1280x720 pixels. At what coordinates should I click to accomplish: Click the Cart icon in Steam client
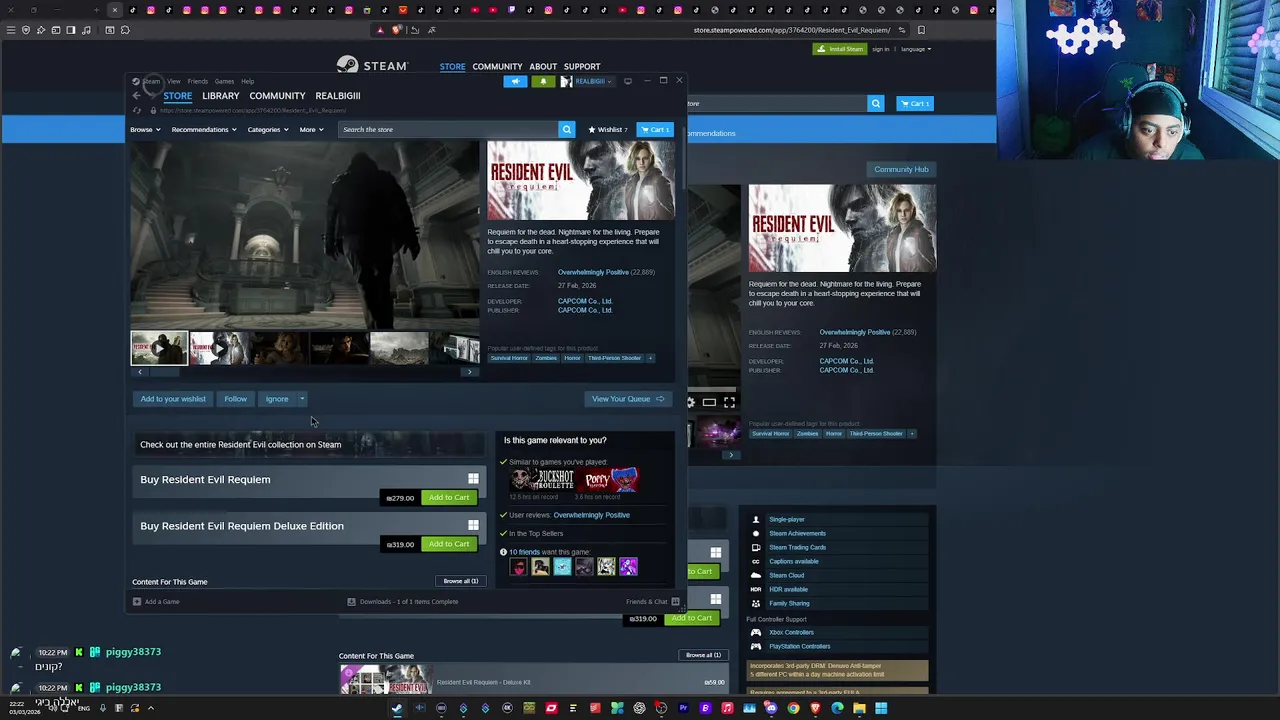pyautogui.click(x=656, y=129)
